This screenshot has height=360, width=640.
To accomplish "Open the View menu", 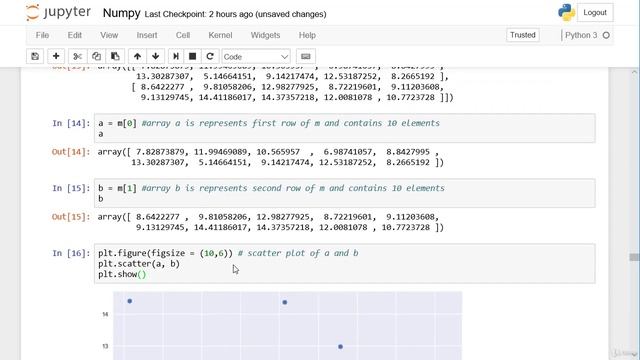I will pos(109,35).
